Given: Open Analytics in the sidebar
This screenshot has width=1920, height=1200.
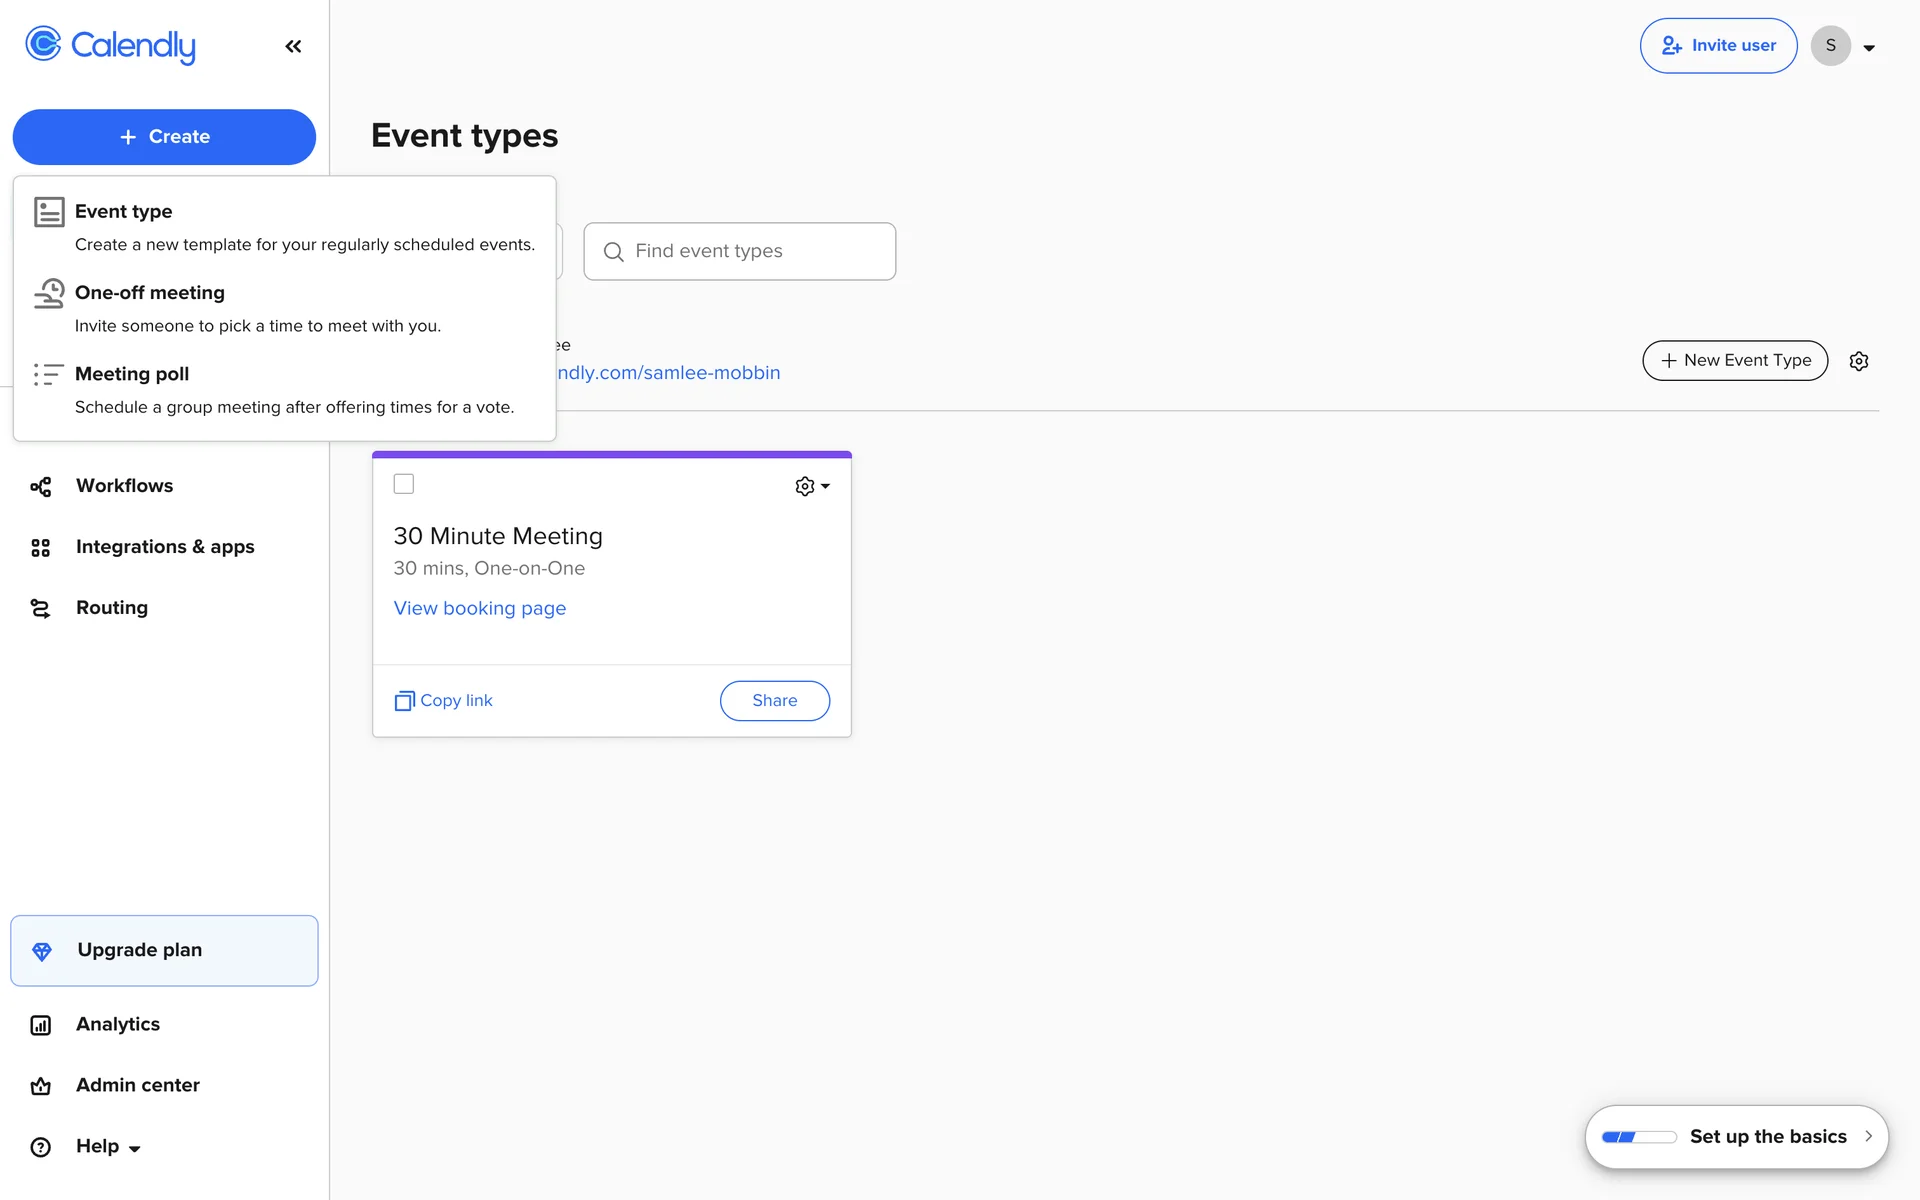Looking at the screenshot, I should [117, 1024].
